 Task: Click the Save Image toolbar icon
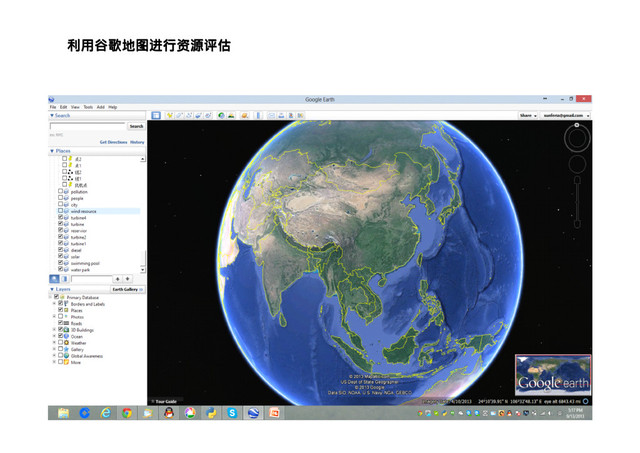[x=291, y=115]
